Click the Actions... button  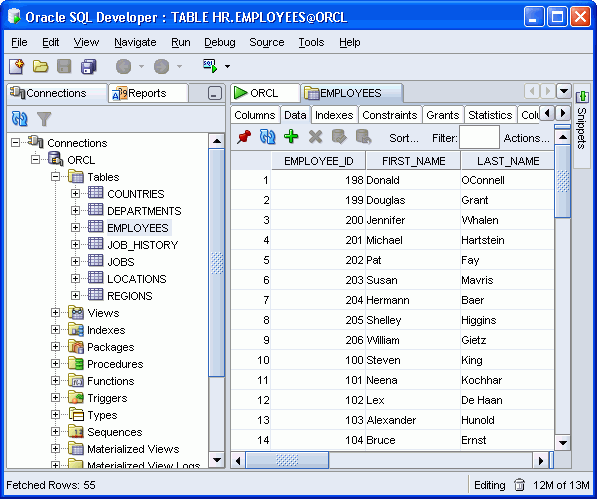pyautogui.click(x=526, y=138)
